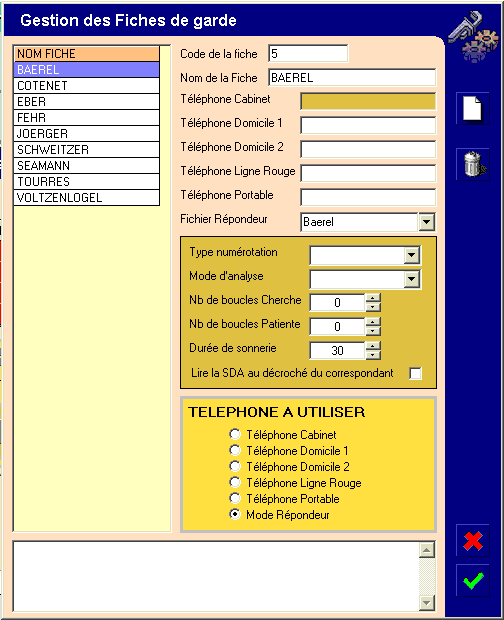Click the blank page new-fiche icon
This screenshot has height=620, width=504.
(x=472, y=108)
